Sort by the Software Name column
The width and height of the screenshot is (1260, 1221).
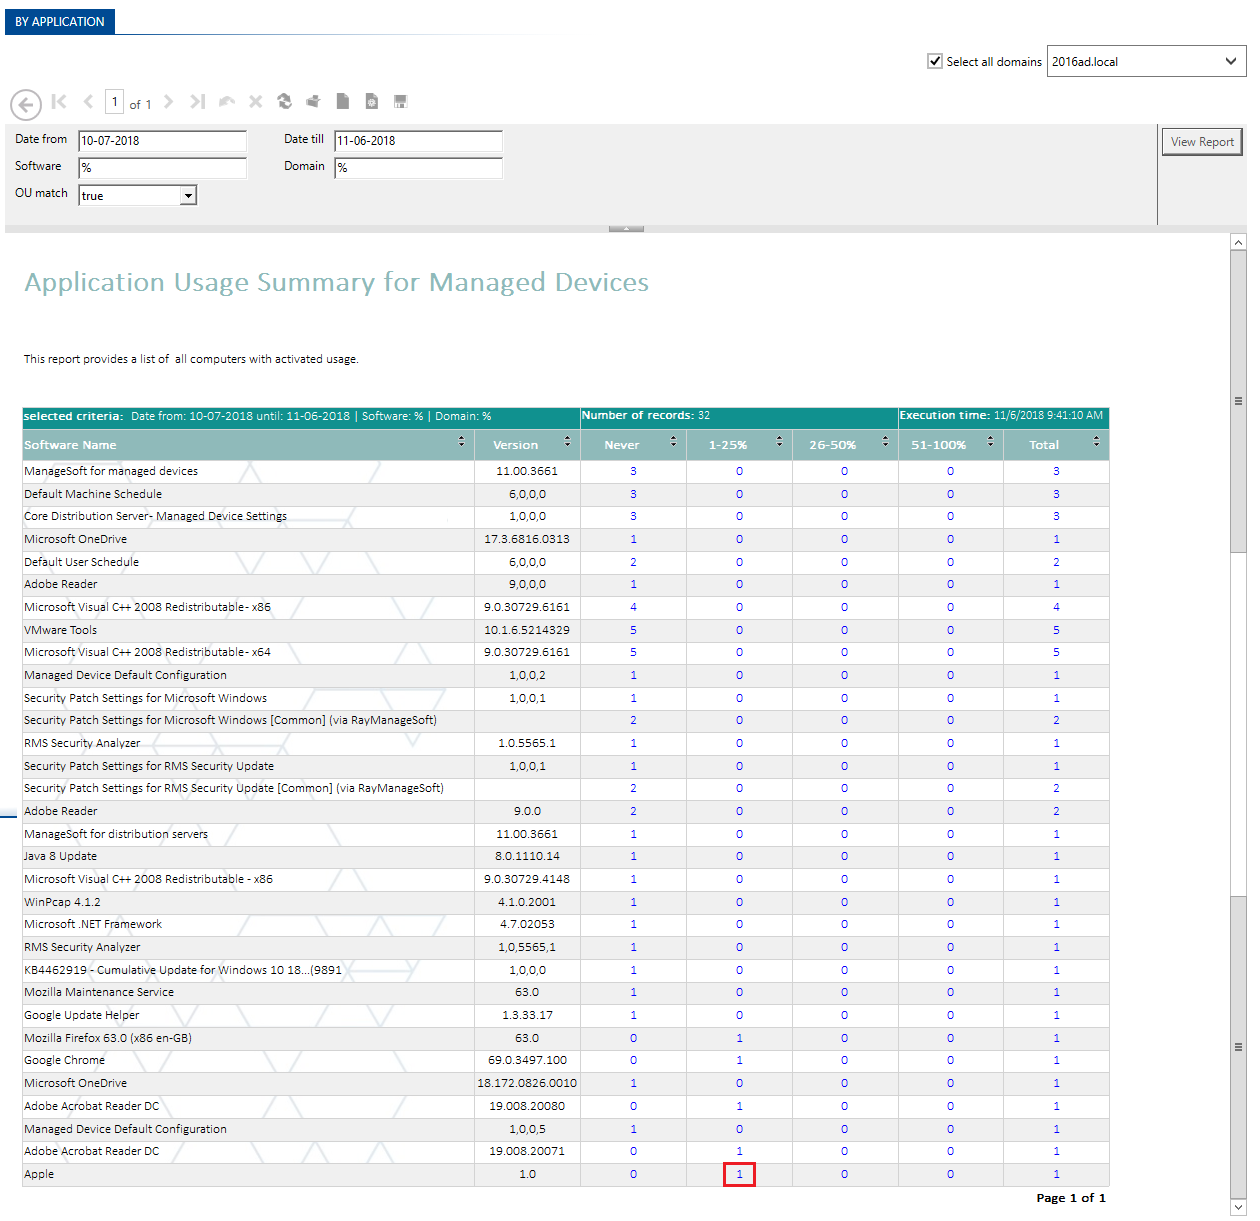click(461, 441)
